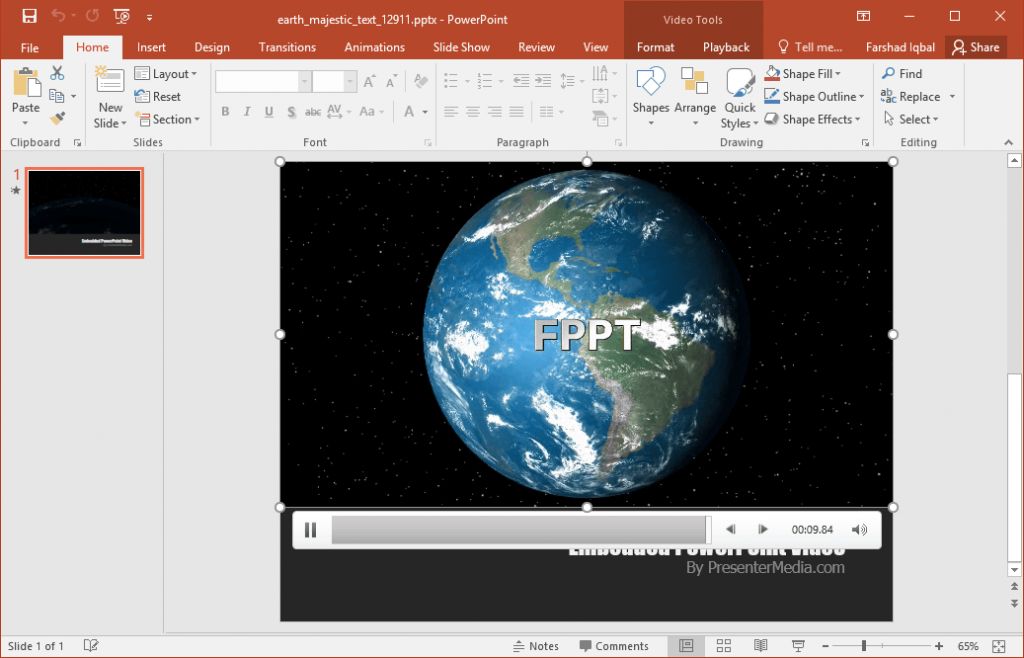1024x658 pixels.
Task: Click the Find icon in Editing group
Action: tap(899, 73)
